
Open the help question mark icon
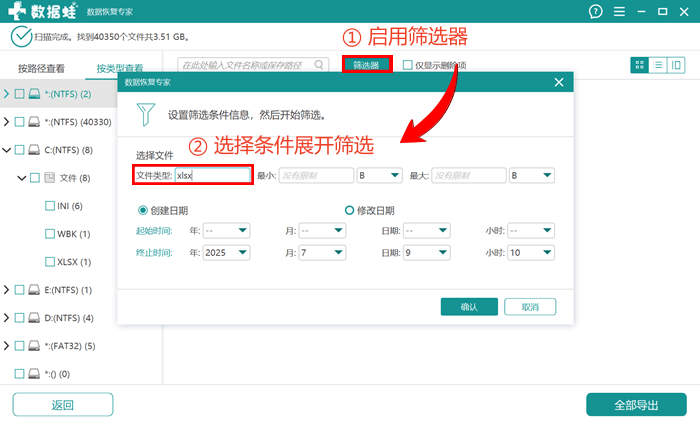tap(595, 12)
